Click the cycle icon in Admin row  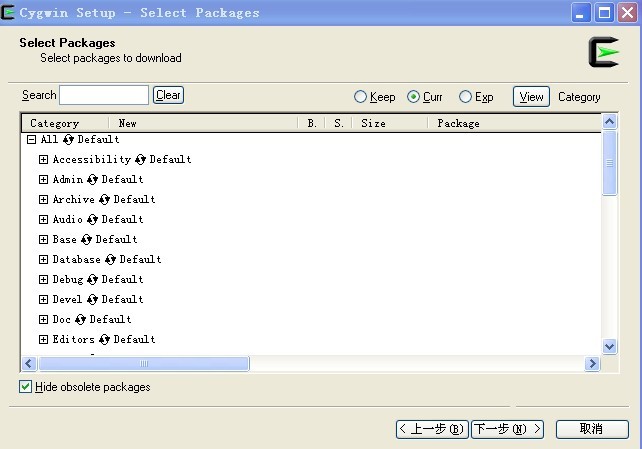pyautogui.click(x=93, y=180)
